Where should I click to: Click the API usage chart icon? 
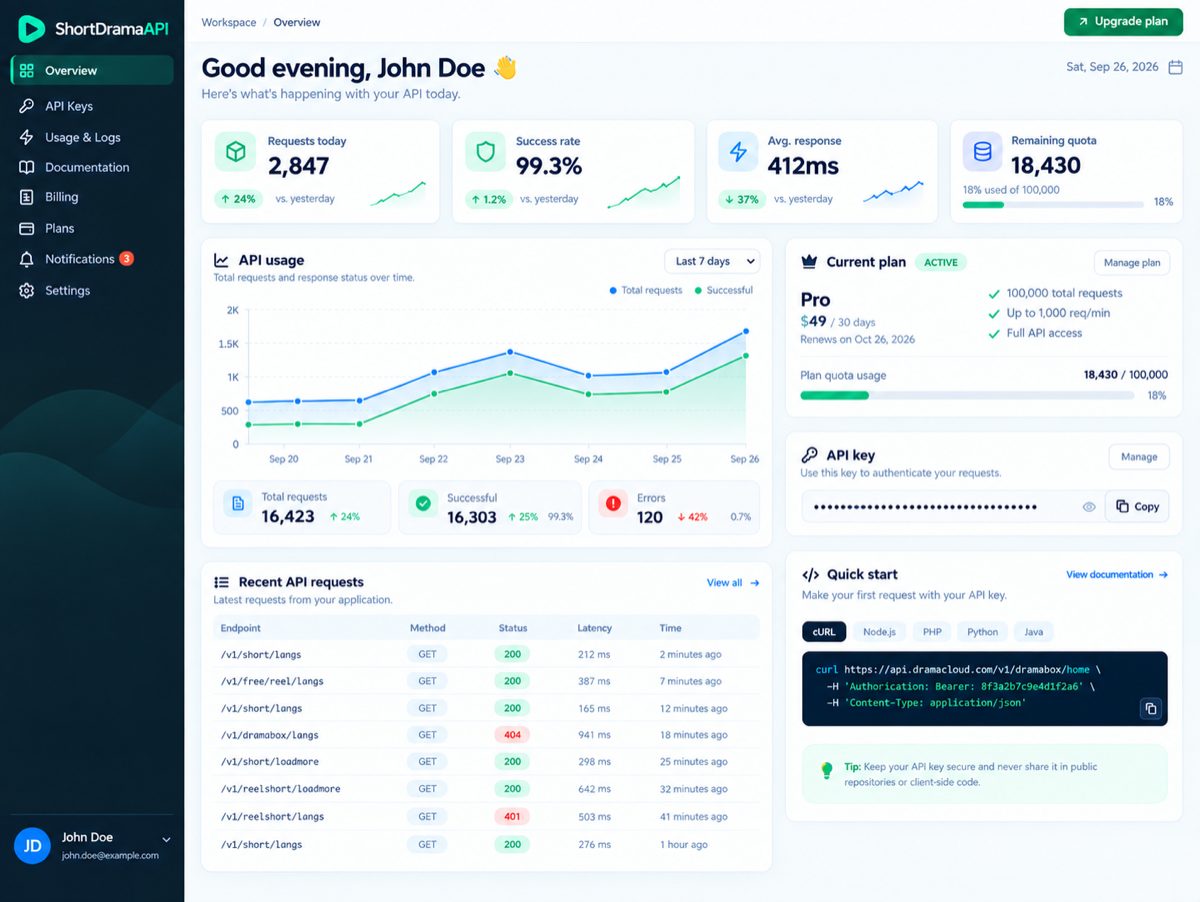pos(222,260)
